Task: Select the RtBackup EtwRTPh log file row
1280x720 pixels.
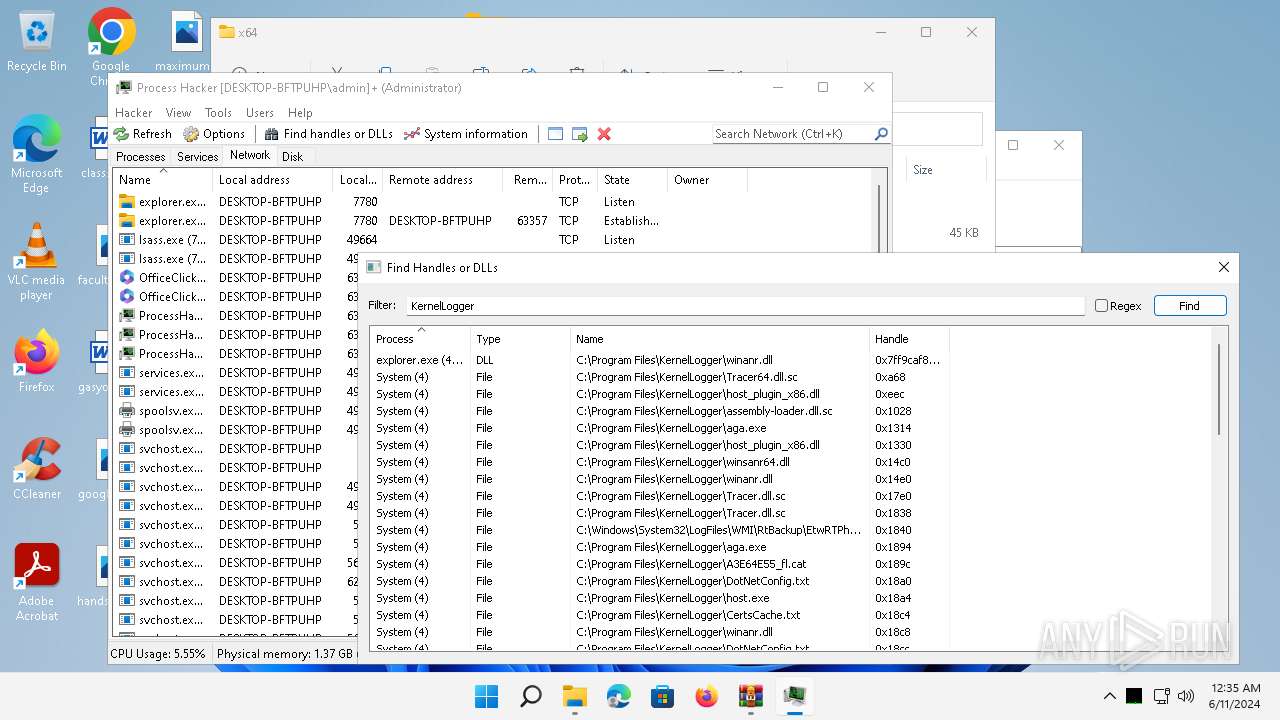Action: coord(660,530)
